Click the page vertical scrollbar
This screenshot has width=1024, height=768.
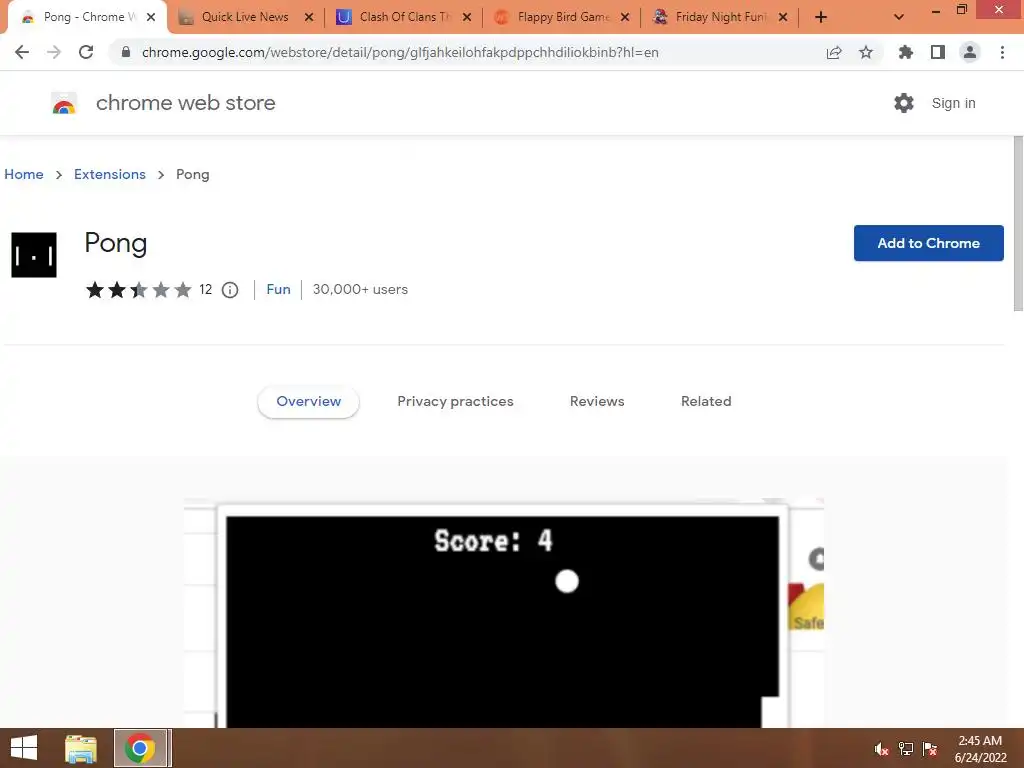1018,224
